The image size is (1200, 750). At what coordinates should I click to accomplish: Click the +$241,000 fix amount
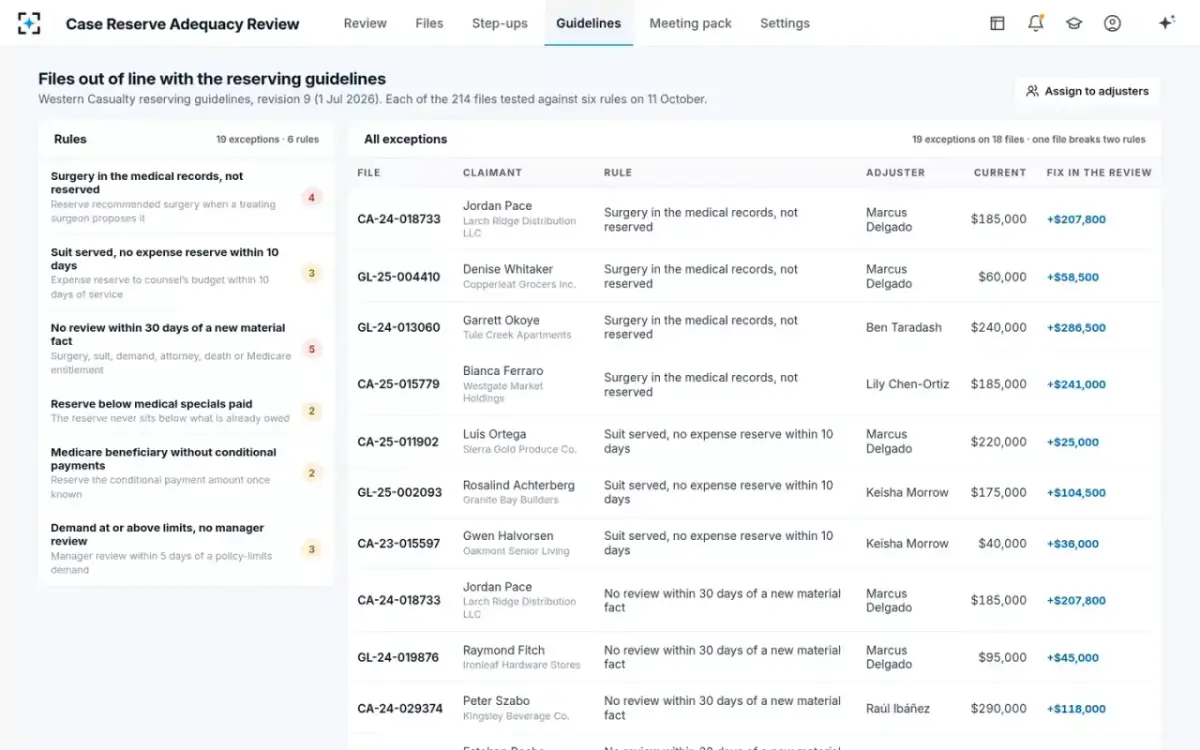[1076, 384]
